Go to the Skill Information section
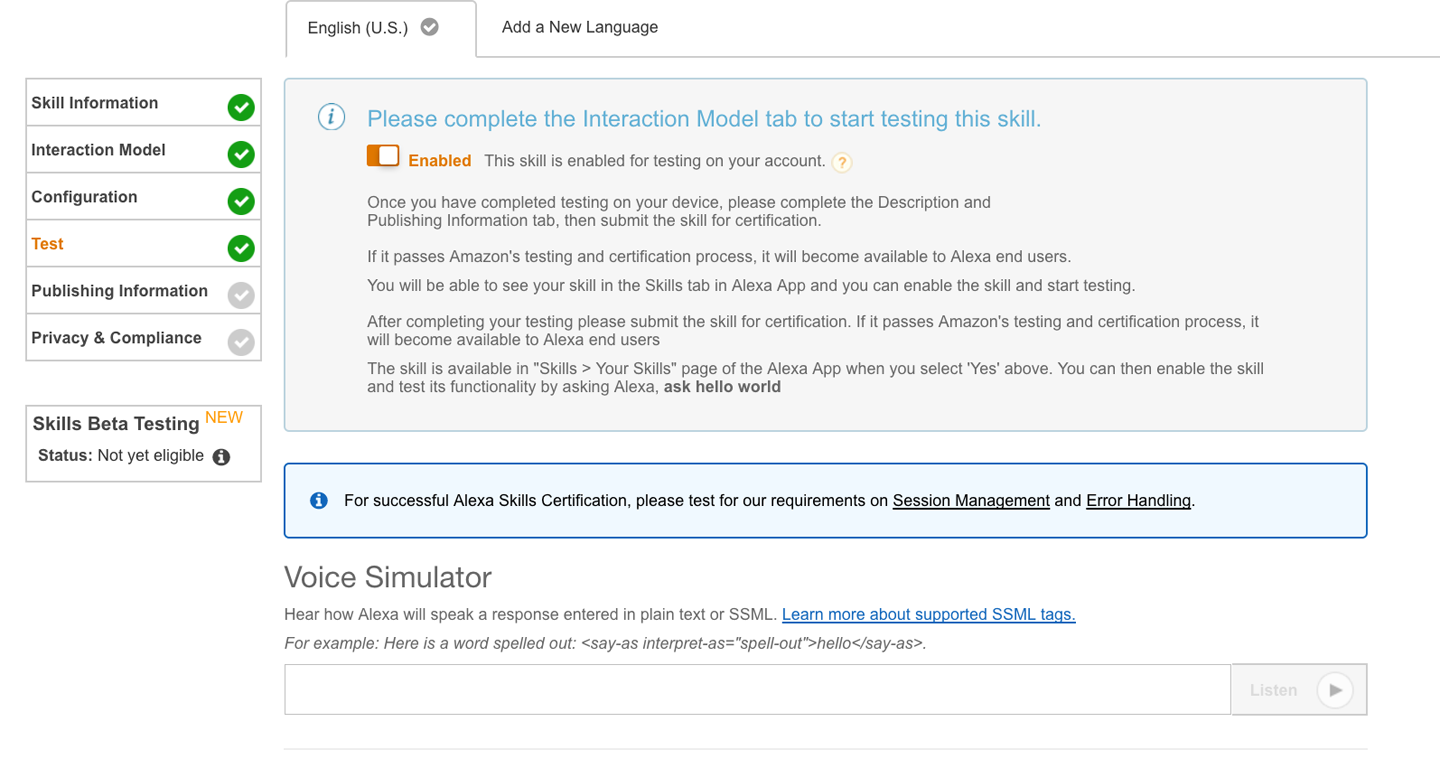Image resolution: width=1440 pixels, height=759 pixels. click(95, 103)
